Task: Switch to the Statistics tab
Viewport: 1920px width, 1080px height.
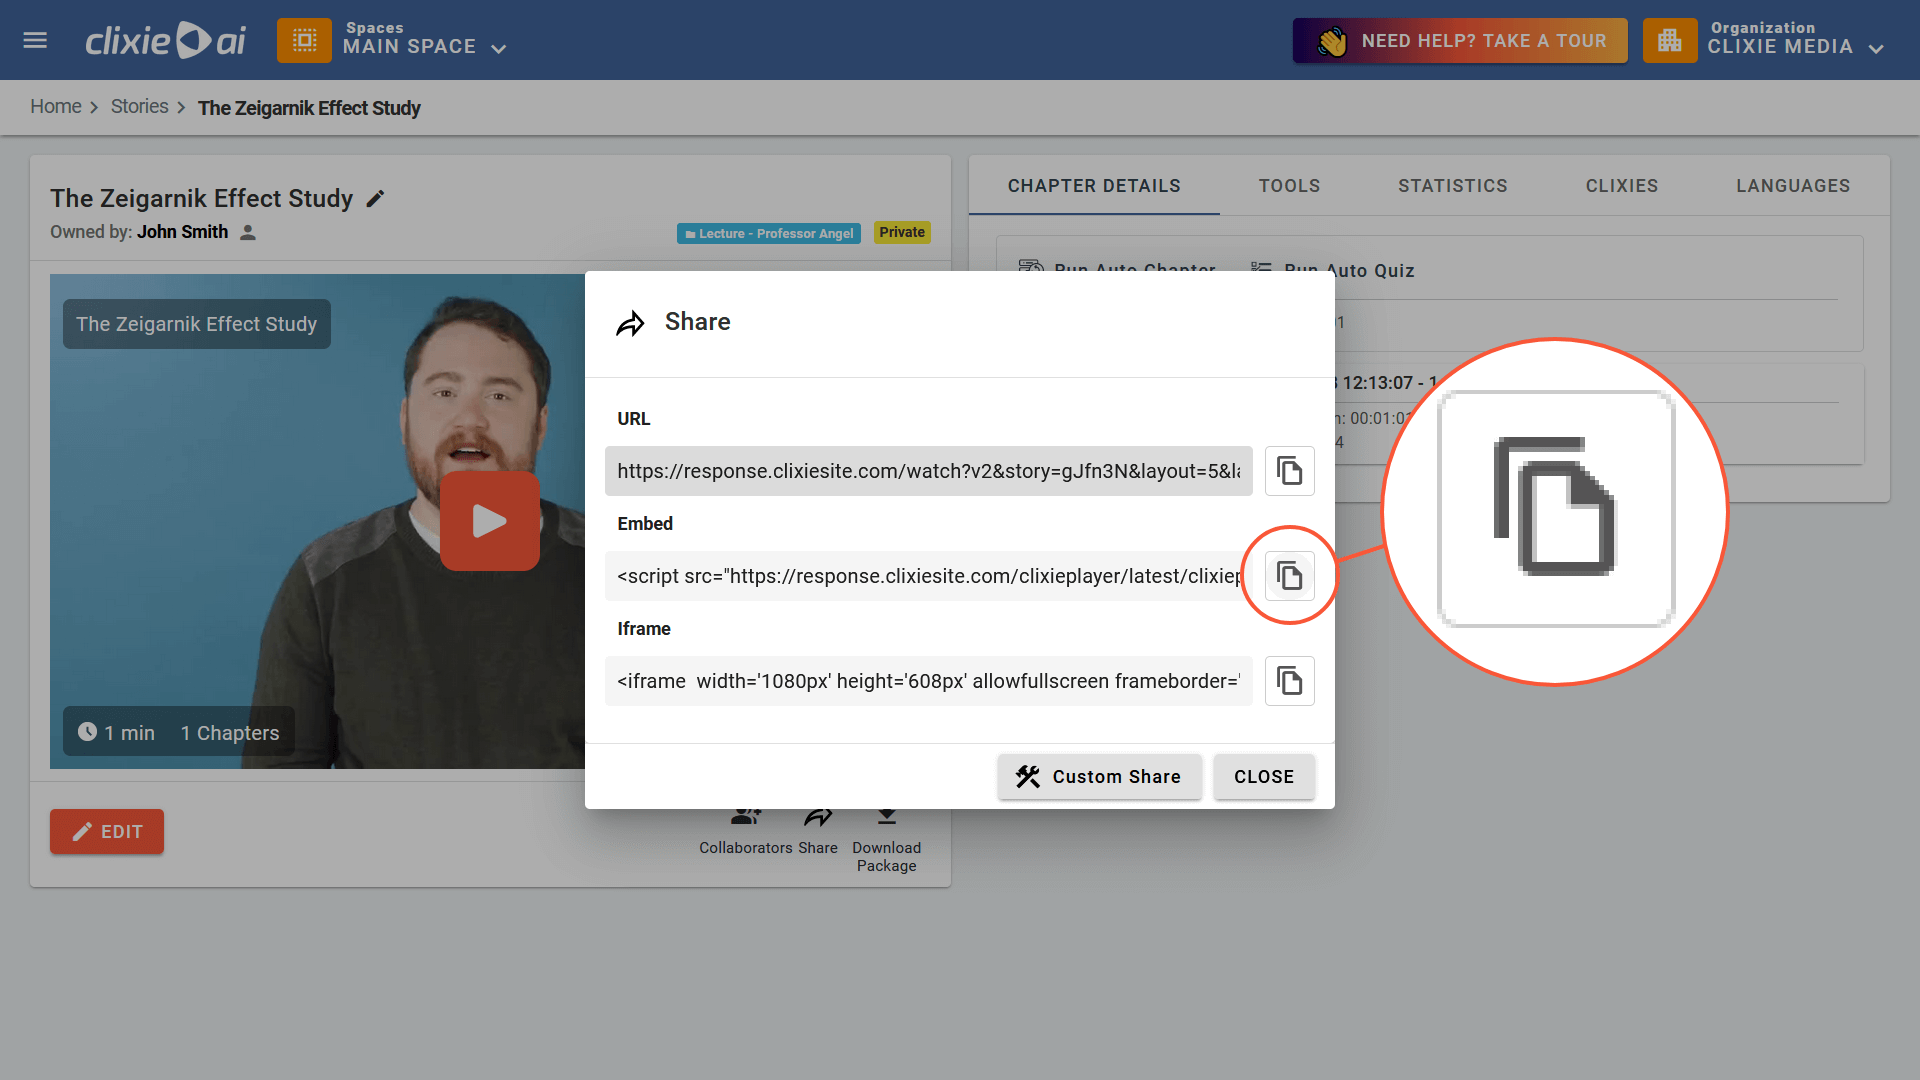Action: click(x=1453, y=186)
